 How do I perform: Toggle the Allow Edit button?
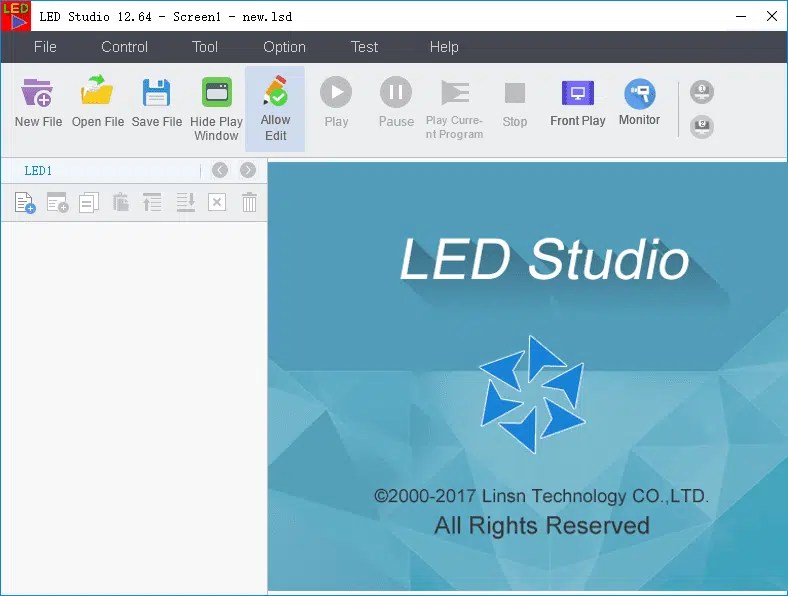point(275,109)
